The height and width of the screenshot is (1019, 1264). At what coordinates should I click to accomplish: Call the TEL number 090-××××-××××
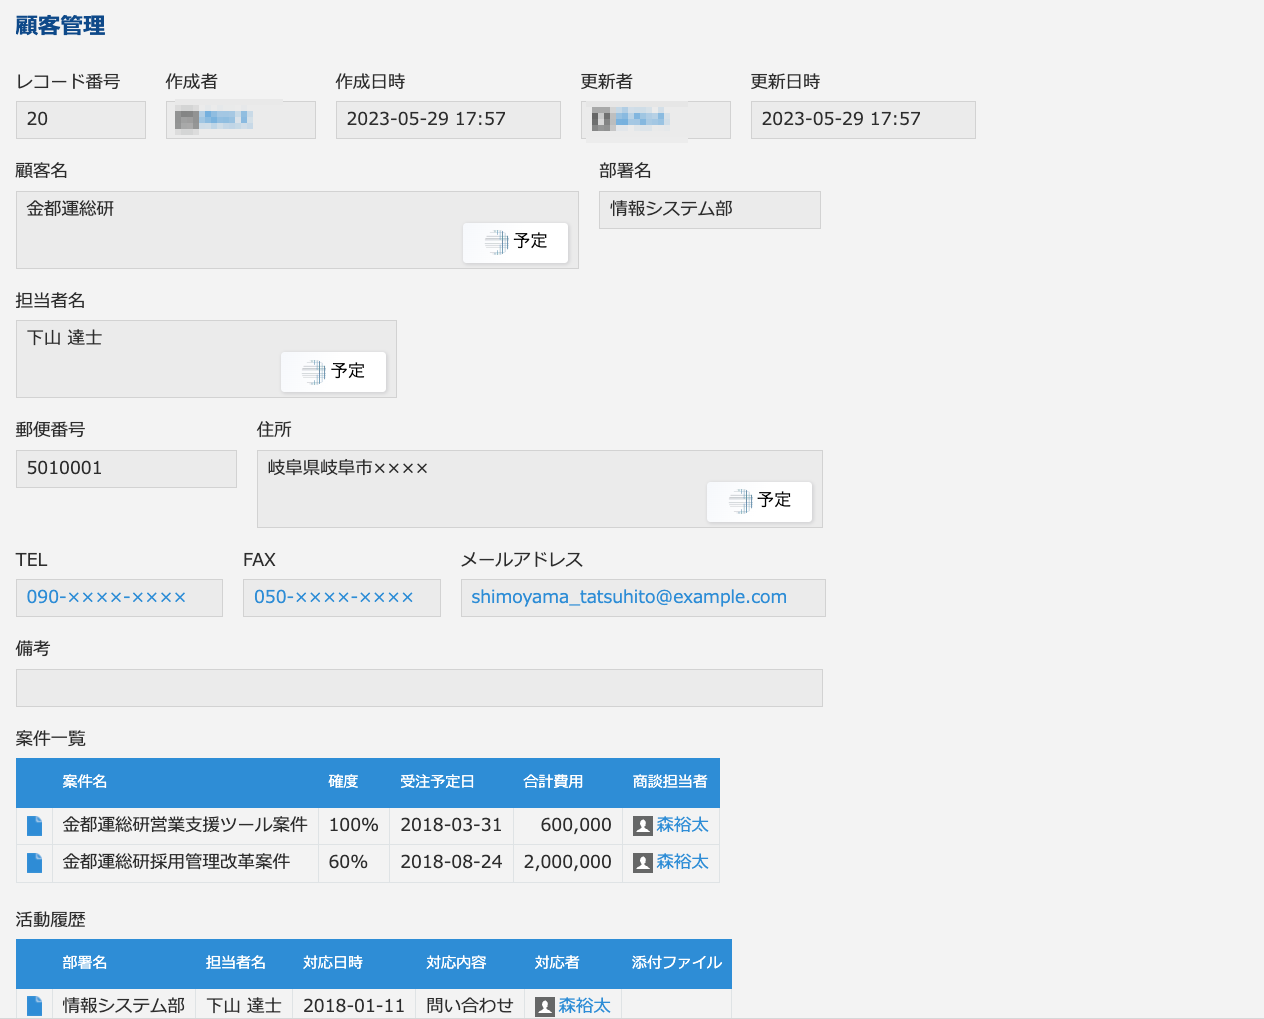106,597
